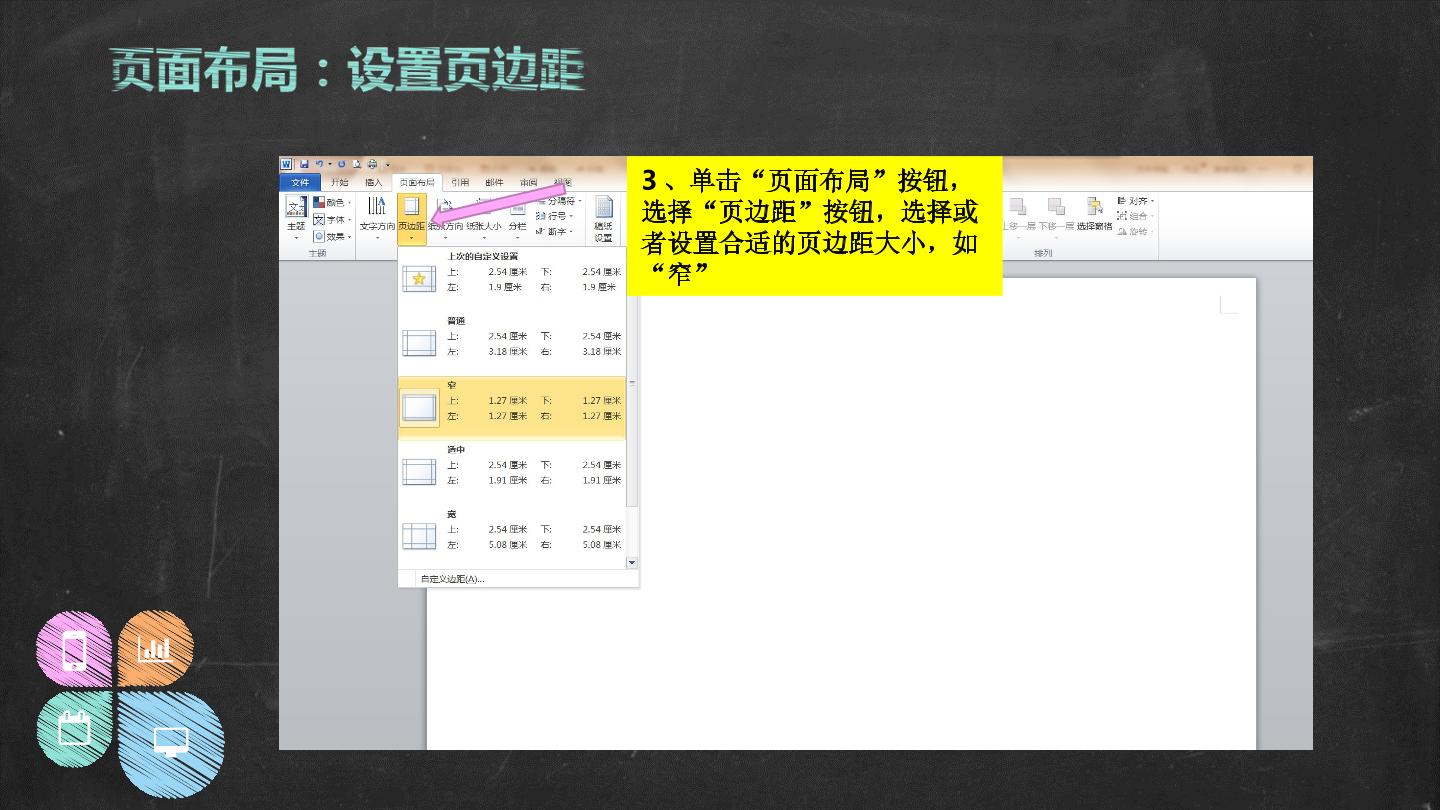Click the Word application icon in title bar
Image resolution: width=1440 pixels, height=810 pixels.
click(x=286, y=164)
